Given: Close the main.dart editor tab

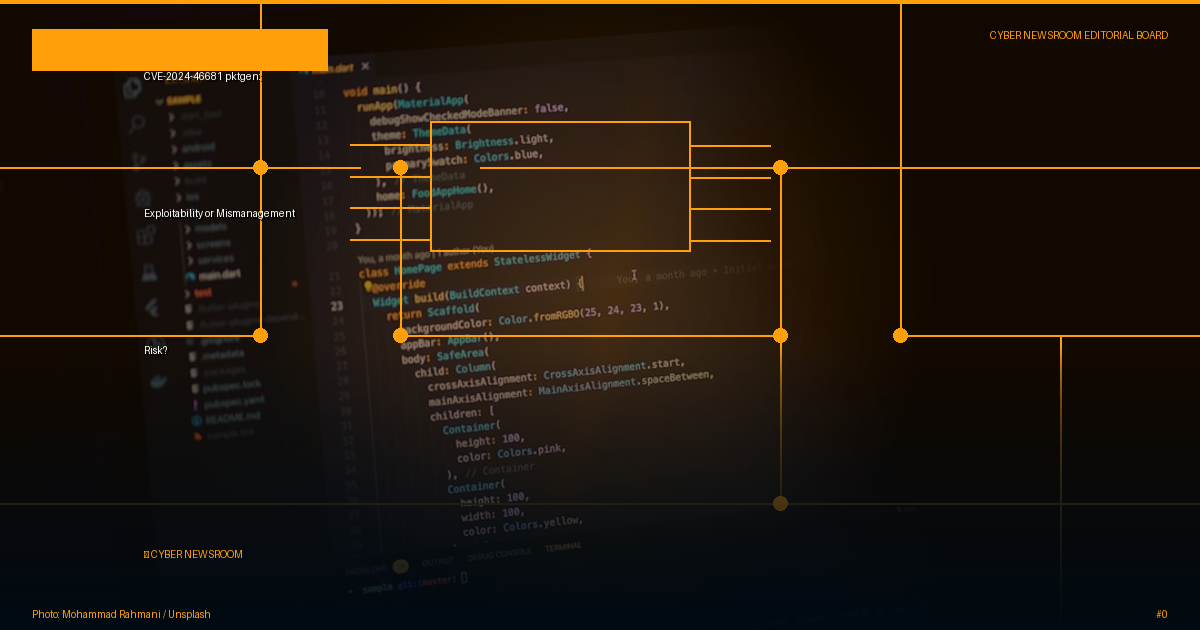Looking at the screenshot, I should (x=365, y=66).
